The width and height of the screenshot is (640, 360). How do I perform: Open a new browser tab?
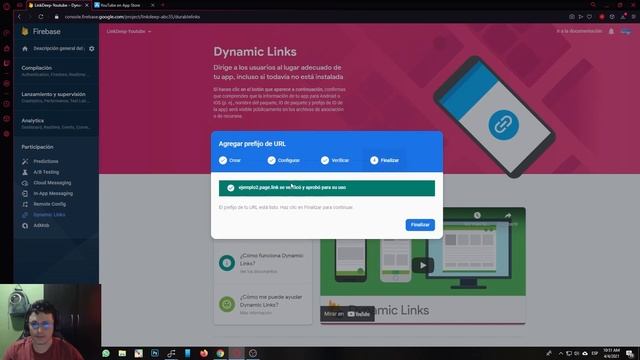162,5
